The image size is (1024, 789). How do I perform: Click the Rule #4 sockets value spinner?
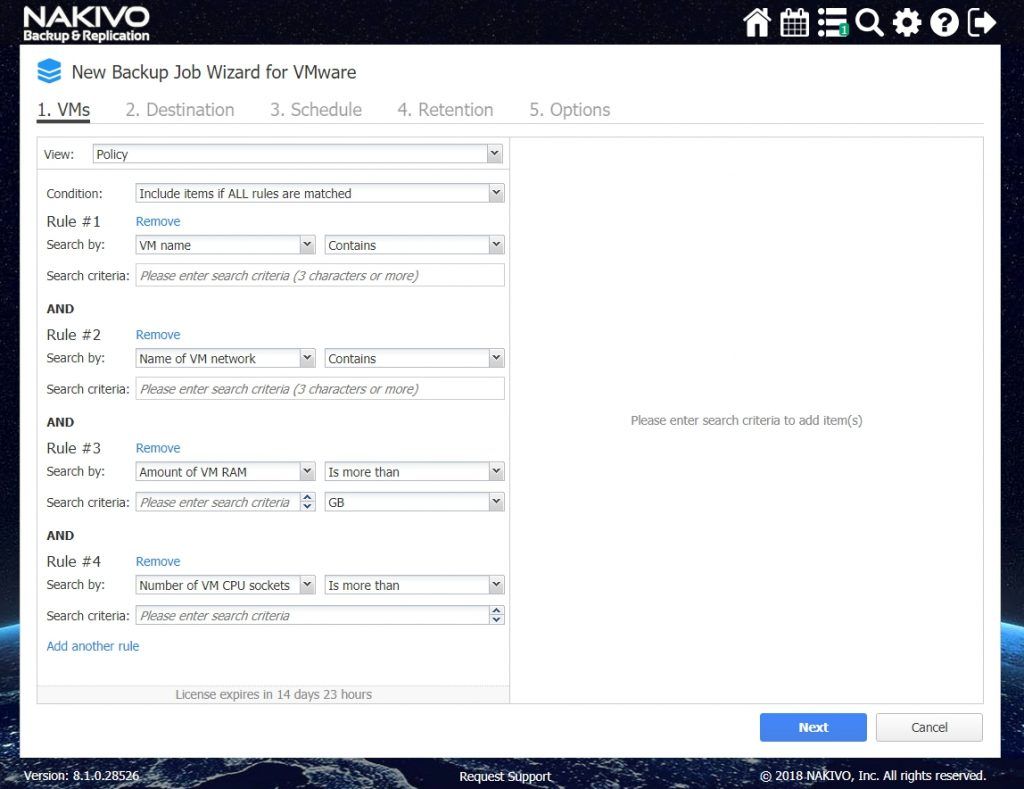(496, 615)
